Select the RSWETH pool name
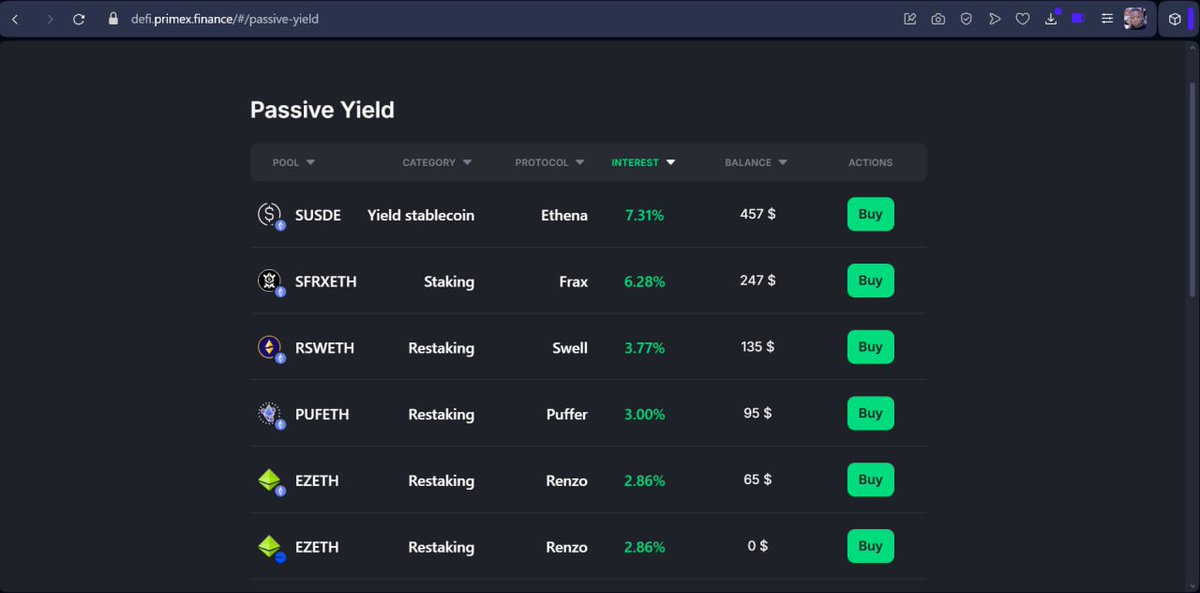 325,348
